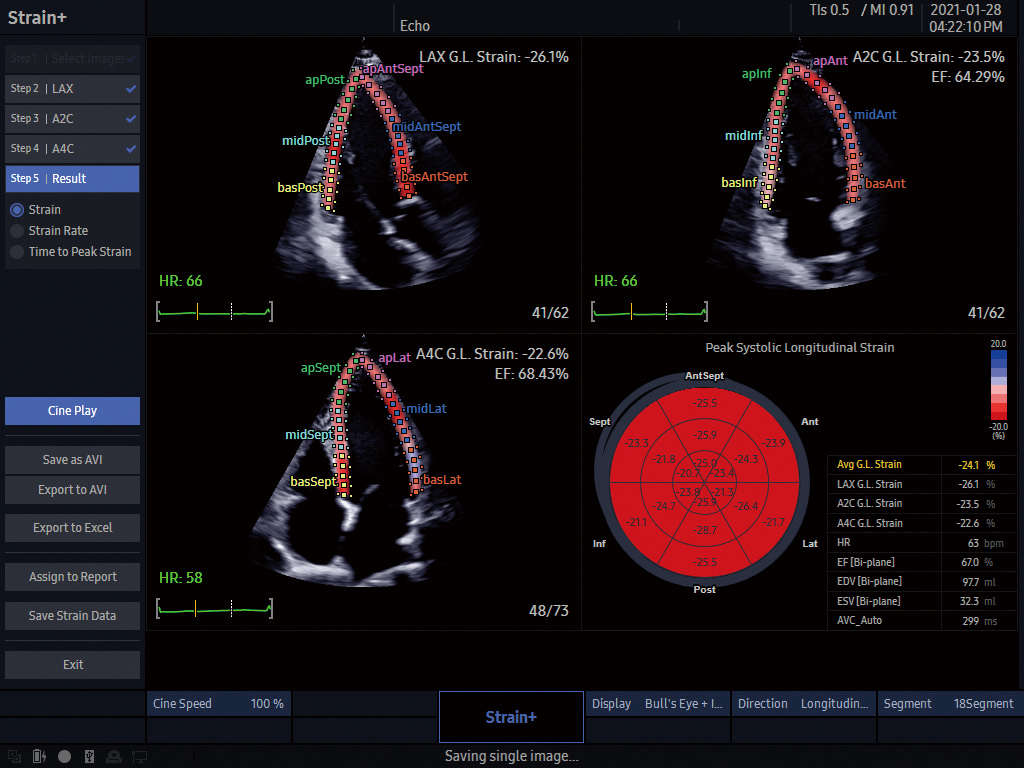Click the battery charging status icon
The height and width of the screenshot is (768, 1024).
point(39,756)
